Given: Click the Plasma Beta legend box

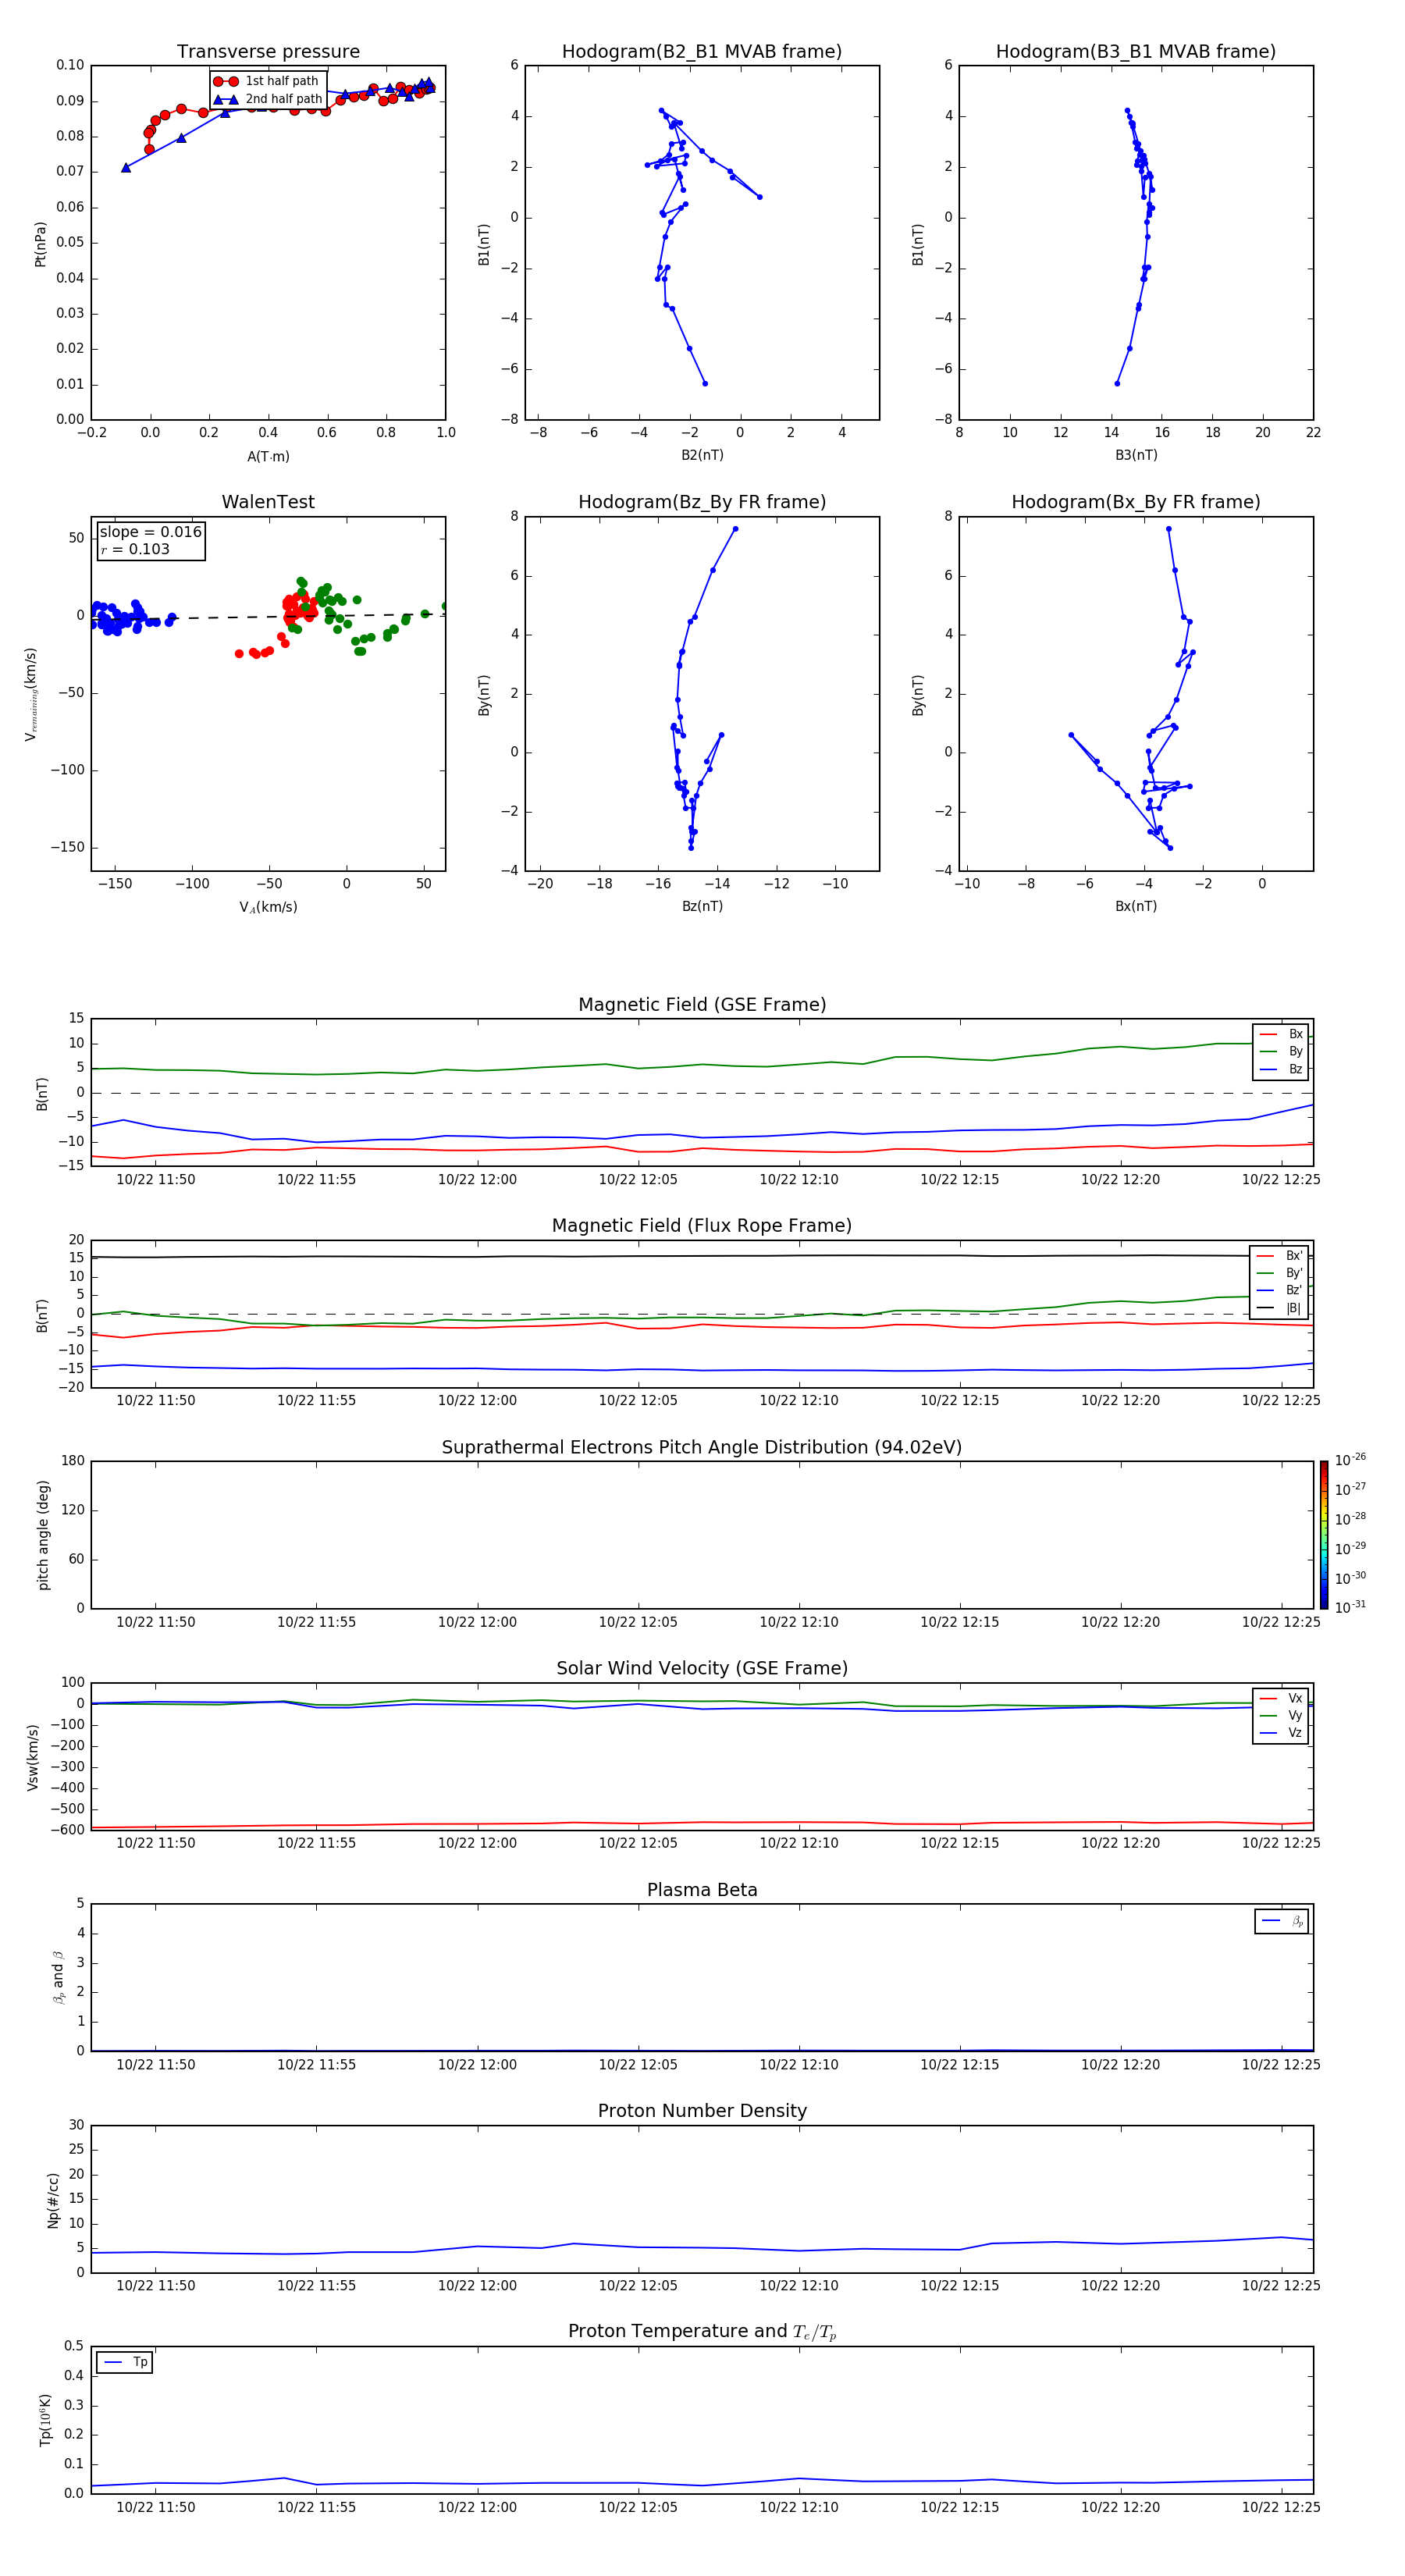Looking at the screenshot, I should click(1281, 1921).
